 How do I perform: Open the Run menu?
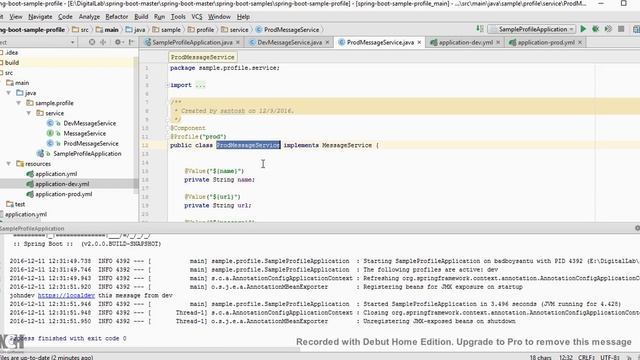[x=159, y=17]
